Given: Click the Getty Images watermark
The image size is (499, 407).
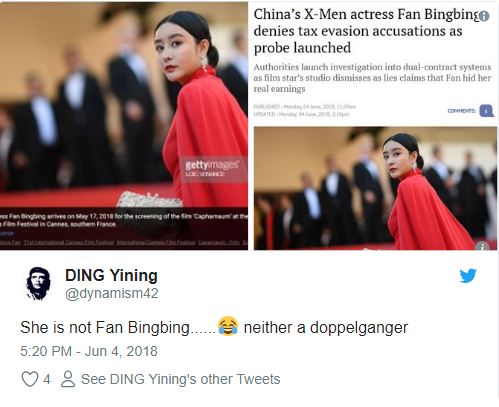Looking at the screenshot, I should pos(212,168).
